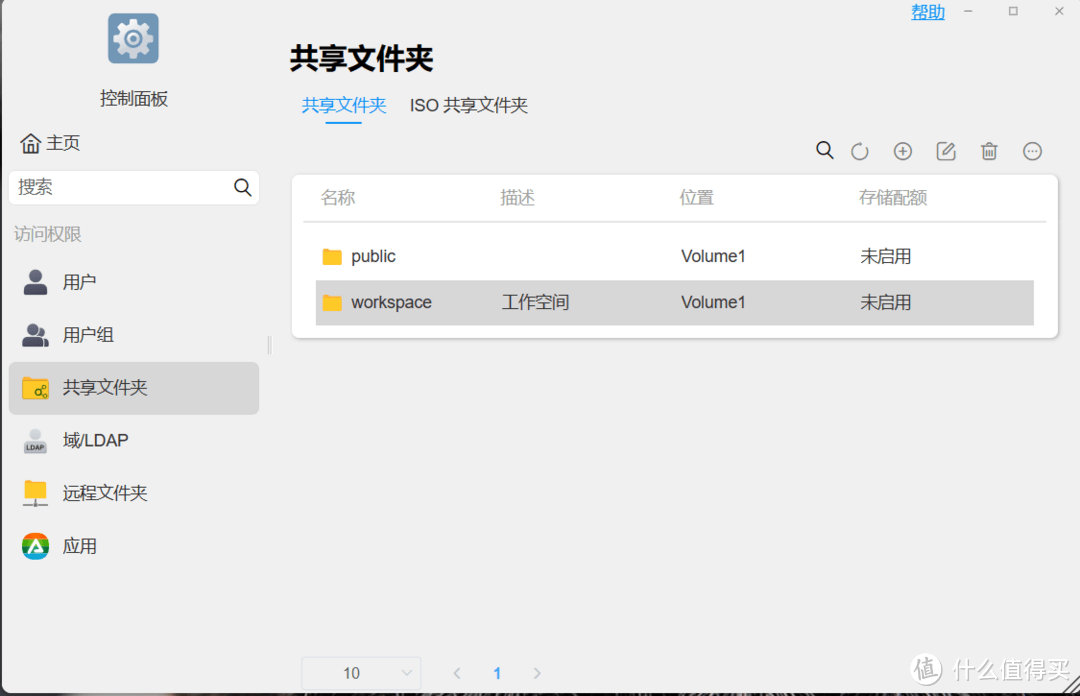Sort by the 名称 column header
This screenshot has height=696, width=1080.
[338, 198]
